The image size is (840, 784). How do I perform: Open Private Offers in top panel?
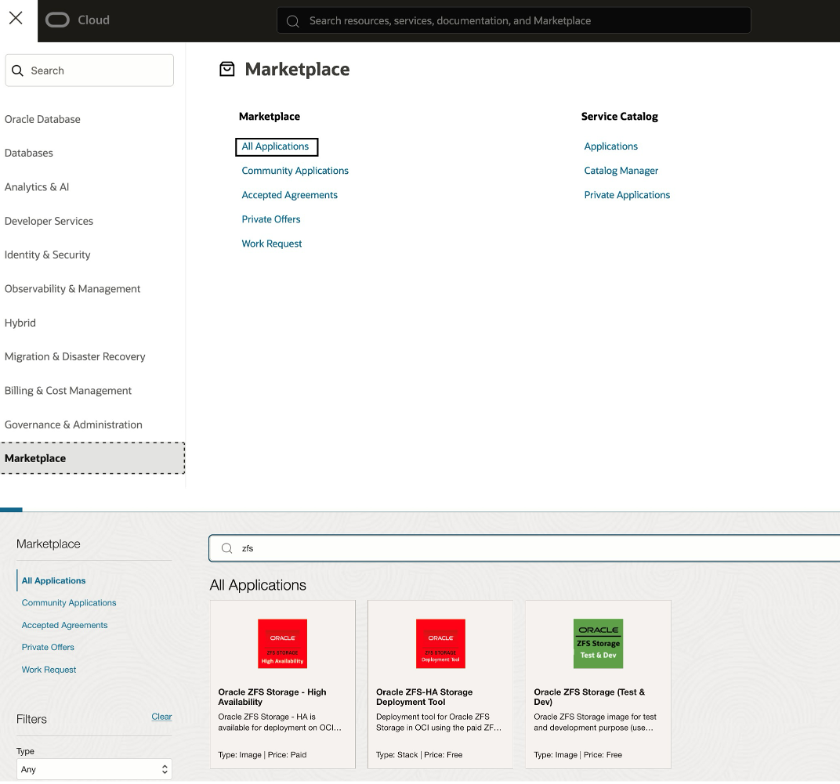(x=271, y=219)
